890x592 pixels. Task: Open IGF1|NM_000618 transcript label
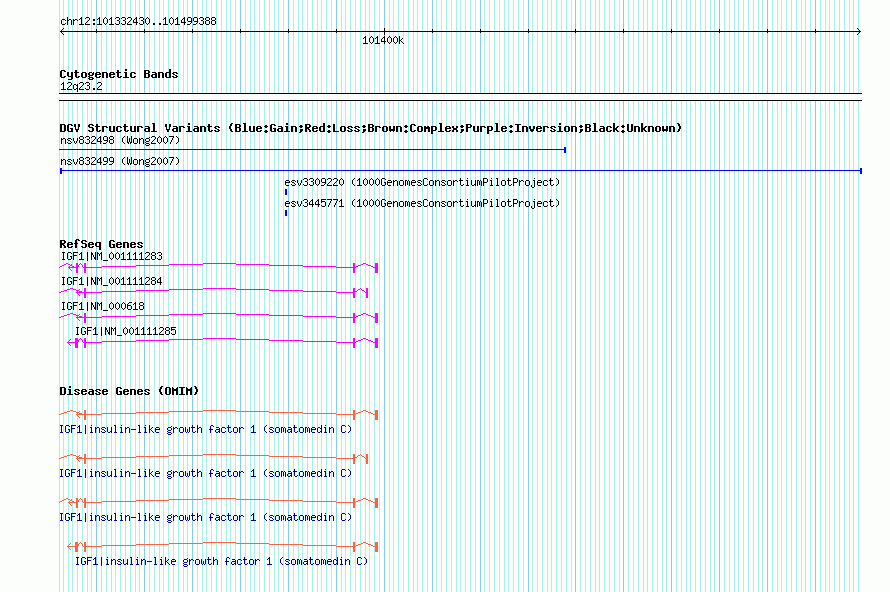[x=103, y=306]
